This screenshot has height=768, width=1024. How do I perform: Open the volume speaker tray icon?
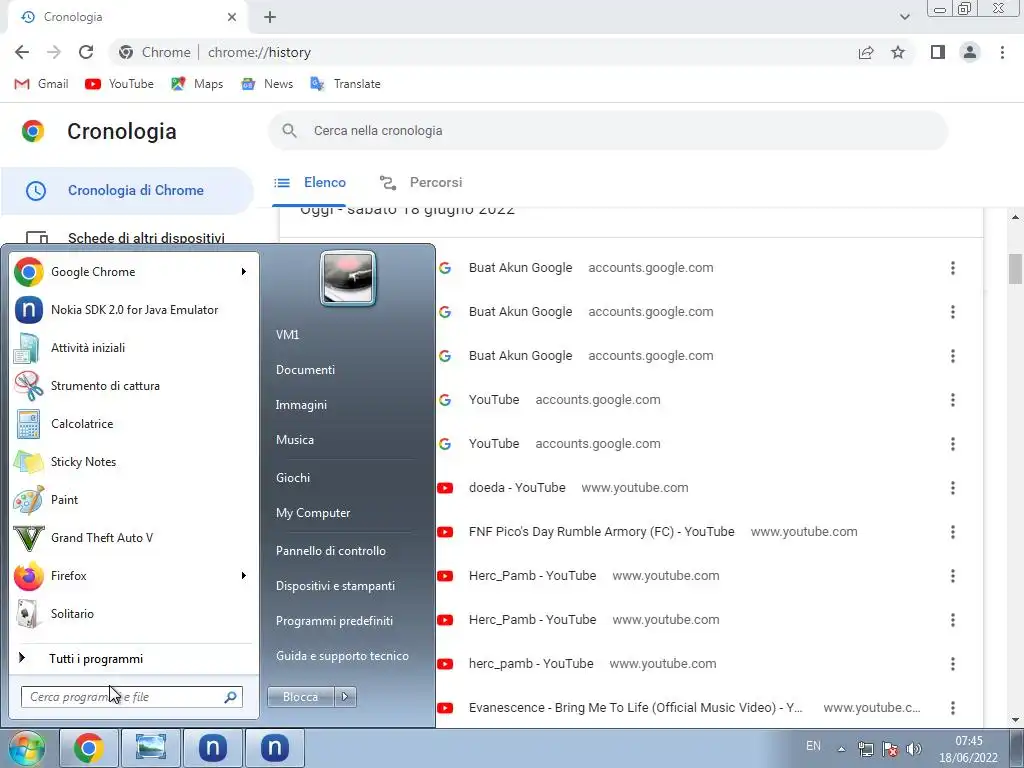914,749
